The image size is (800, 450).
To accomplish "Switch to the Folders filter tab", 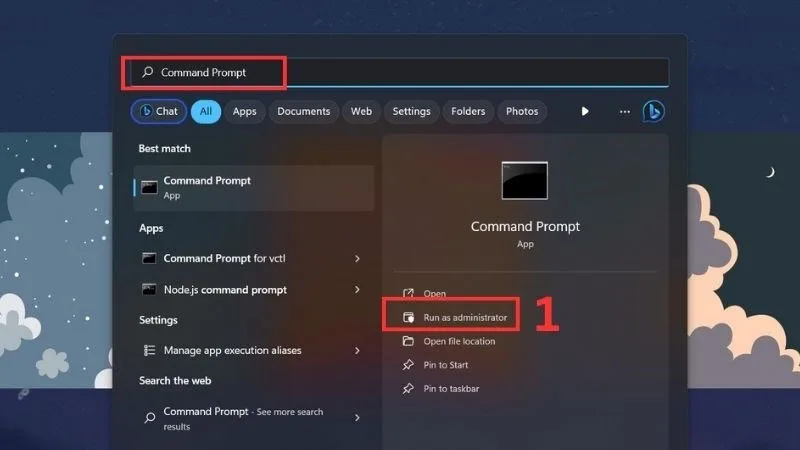I will click(468, 111).
